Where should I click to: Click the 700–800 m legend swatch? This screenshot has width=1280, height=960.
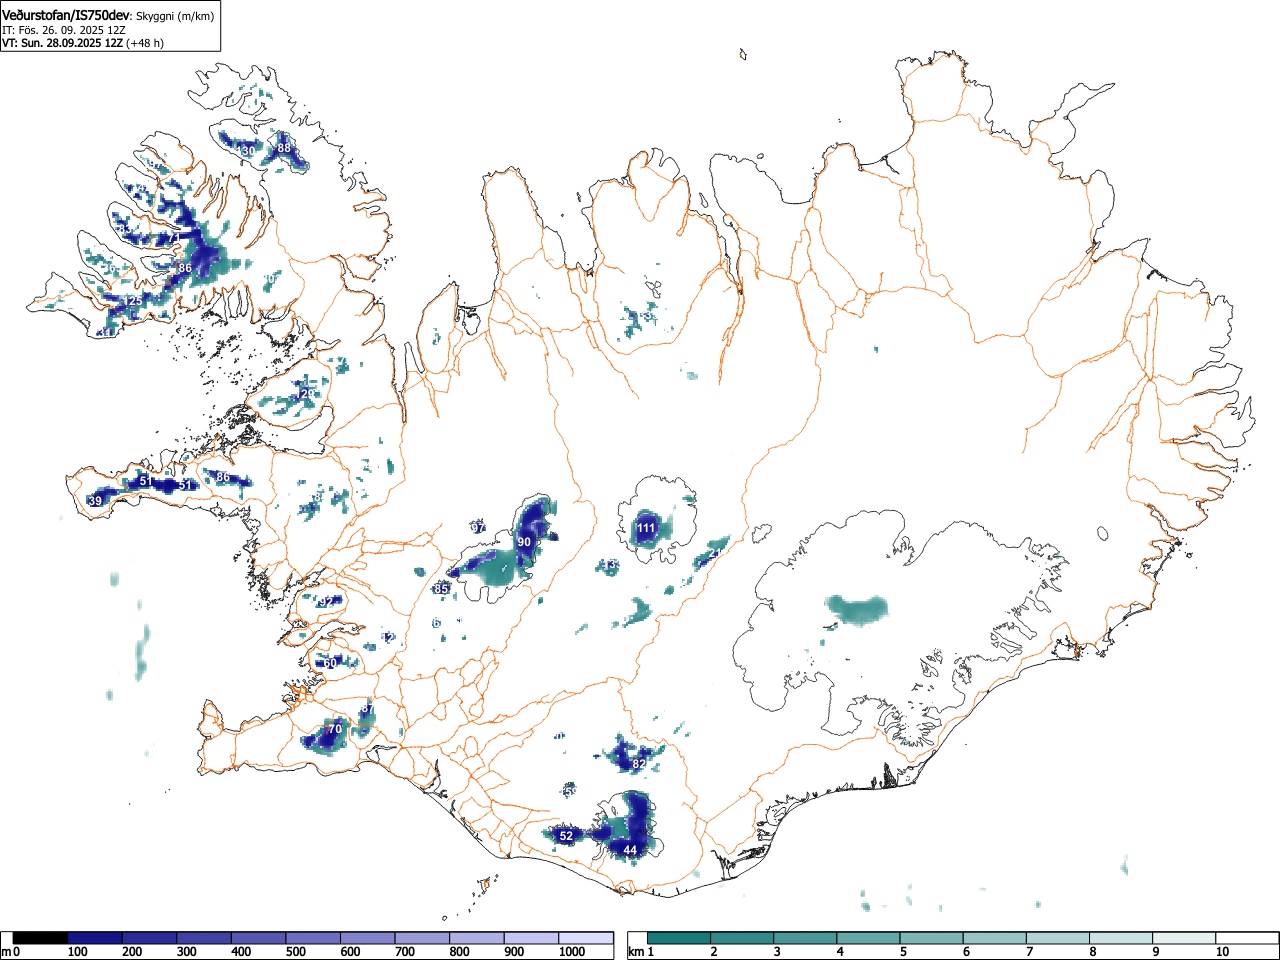[422, 938]
